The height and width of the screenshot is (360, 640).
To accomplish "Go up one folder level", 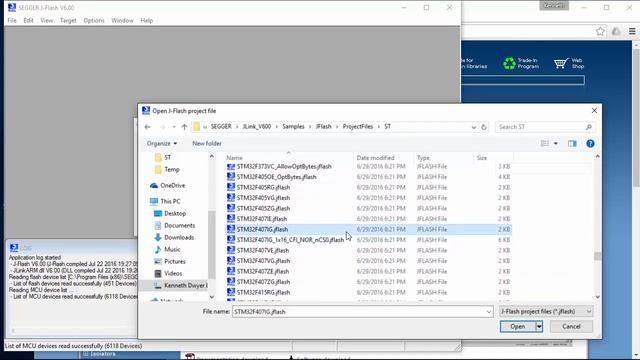I will 184,127.
